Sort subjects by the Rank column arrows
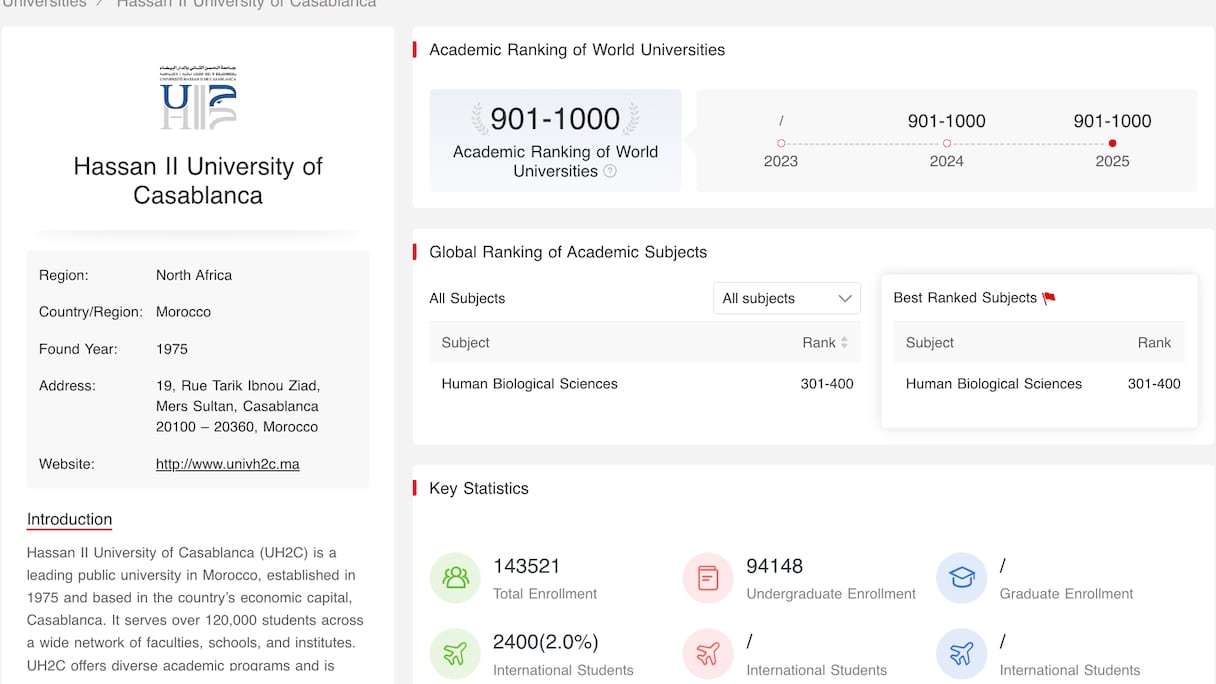The width and height of the screenshot is (1216, 684). tap(844, 343)
